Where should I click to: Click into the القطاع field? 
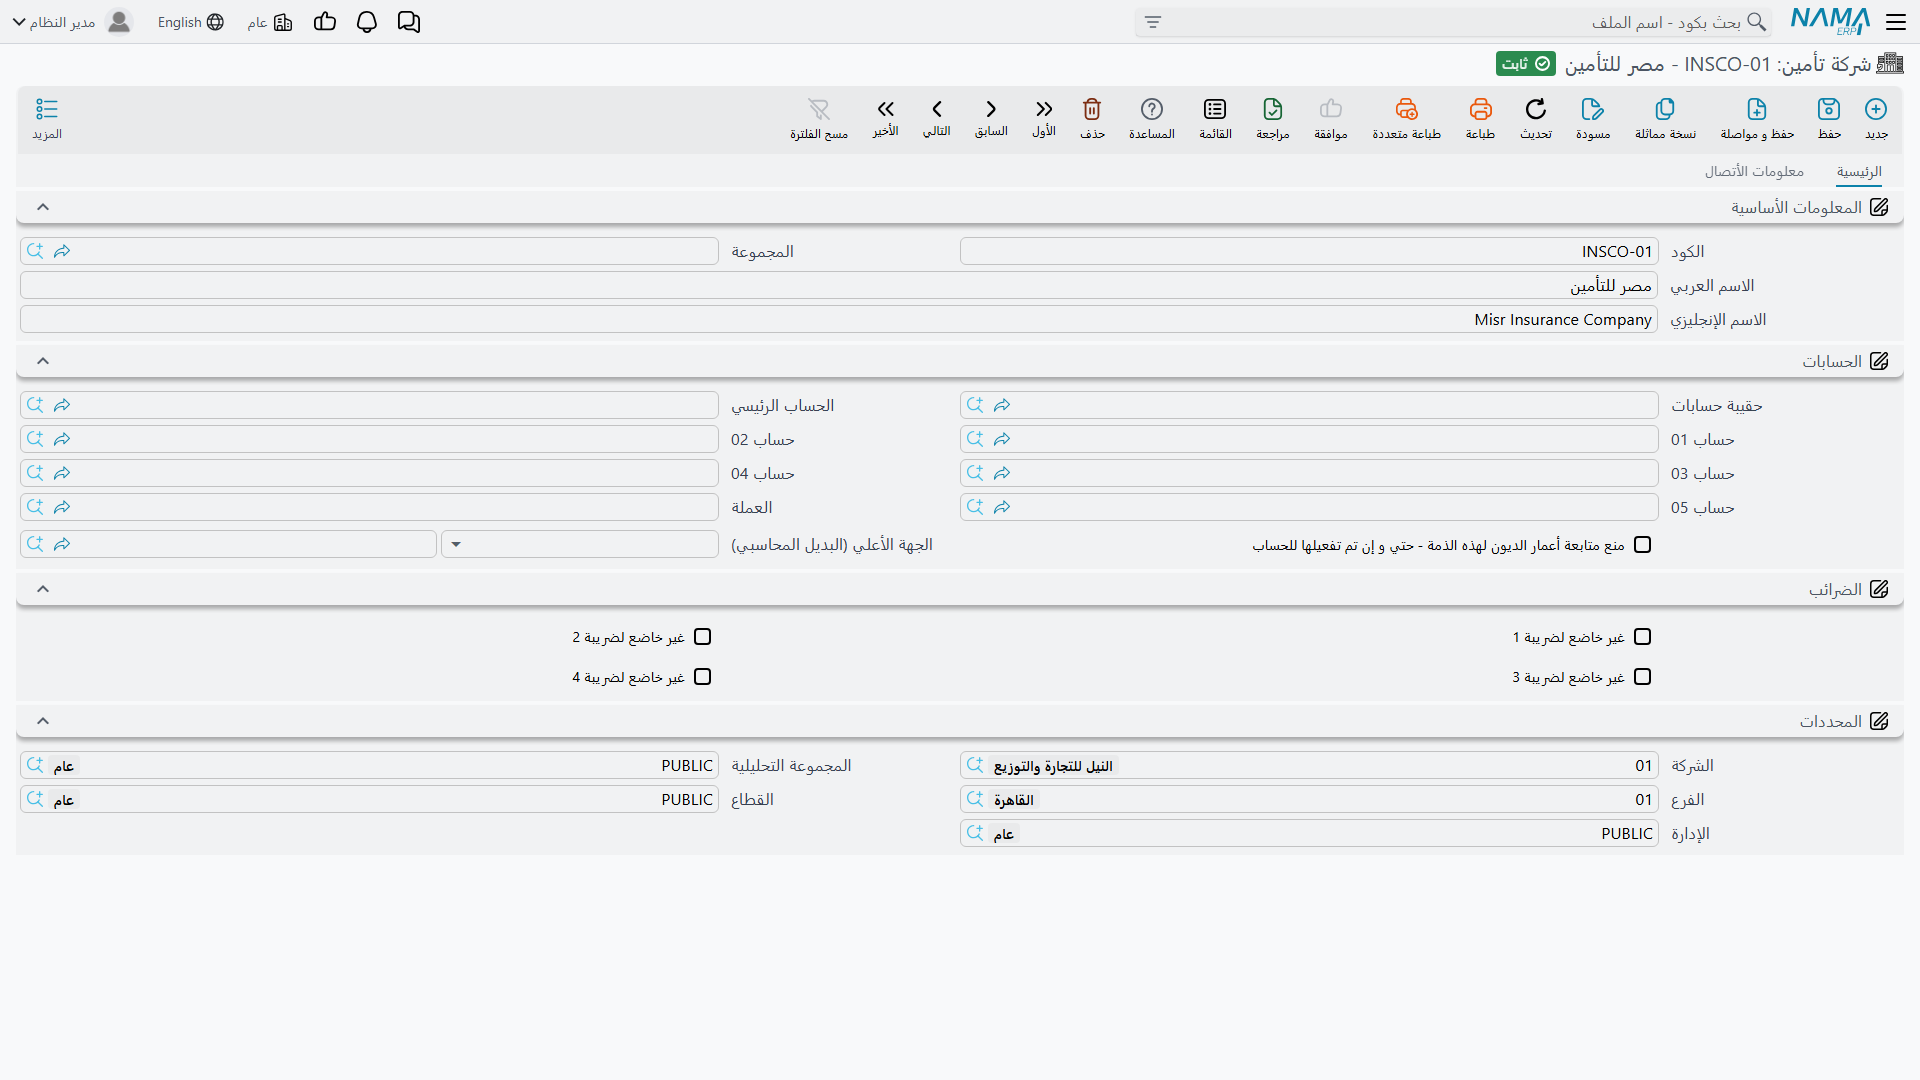pyautogui.click(x=369, y=799)
